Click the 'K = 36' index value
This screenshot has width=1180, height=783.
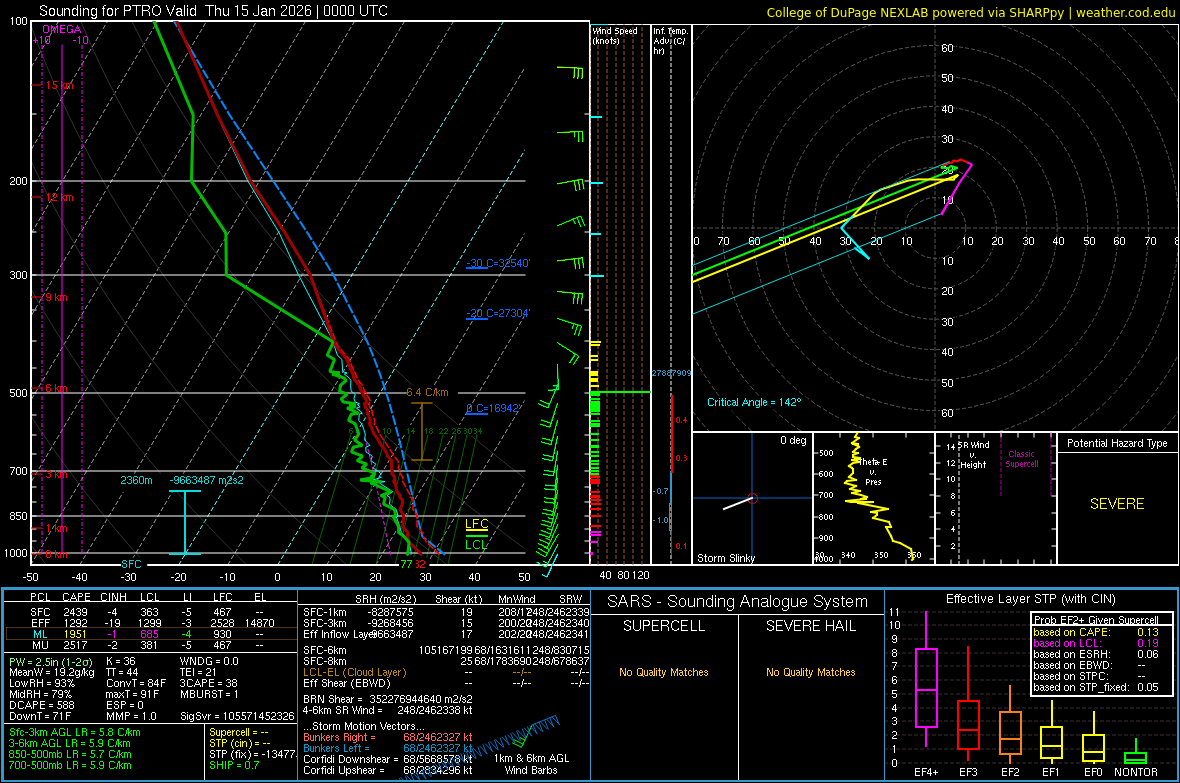click(x=121, y=662)
